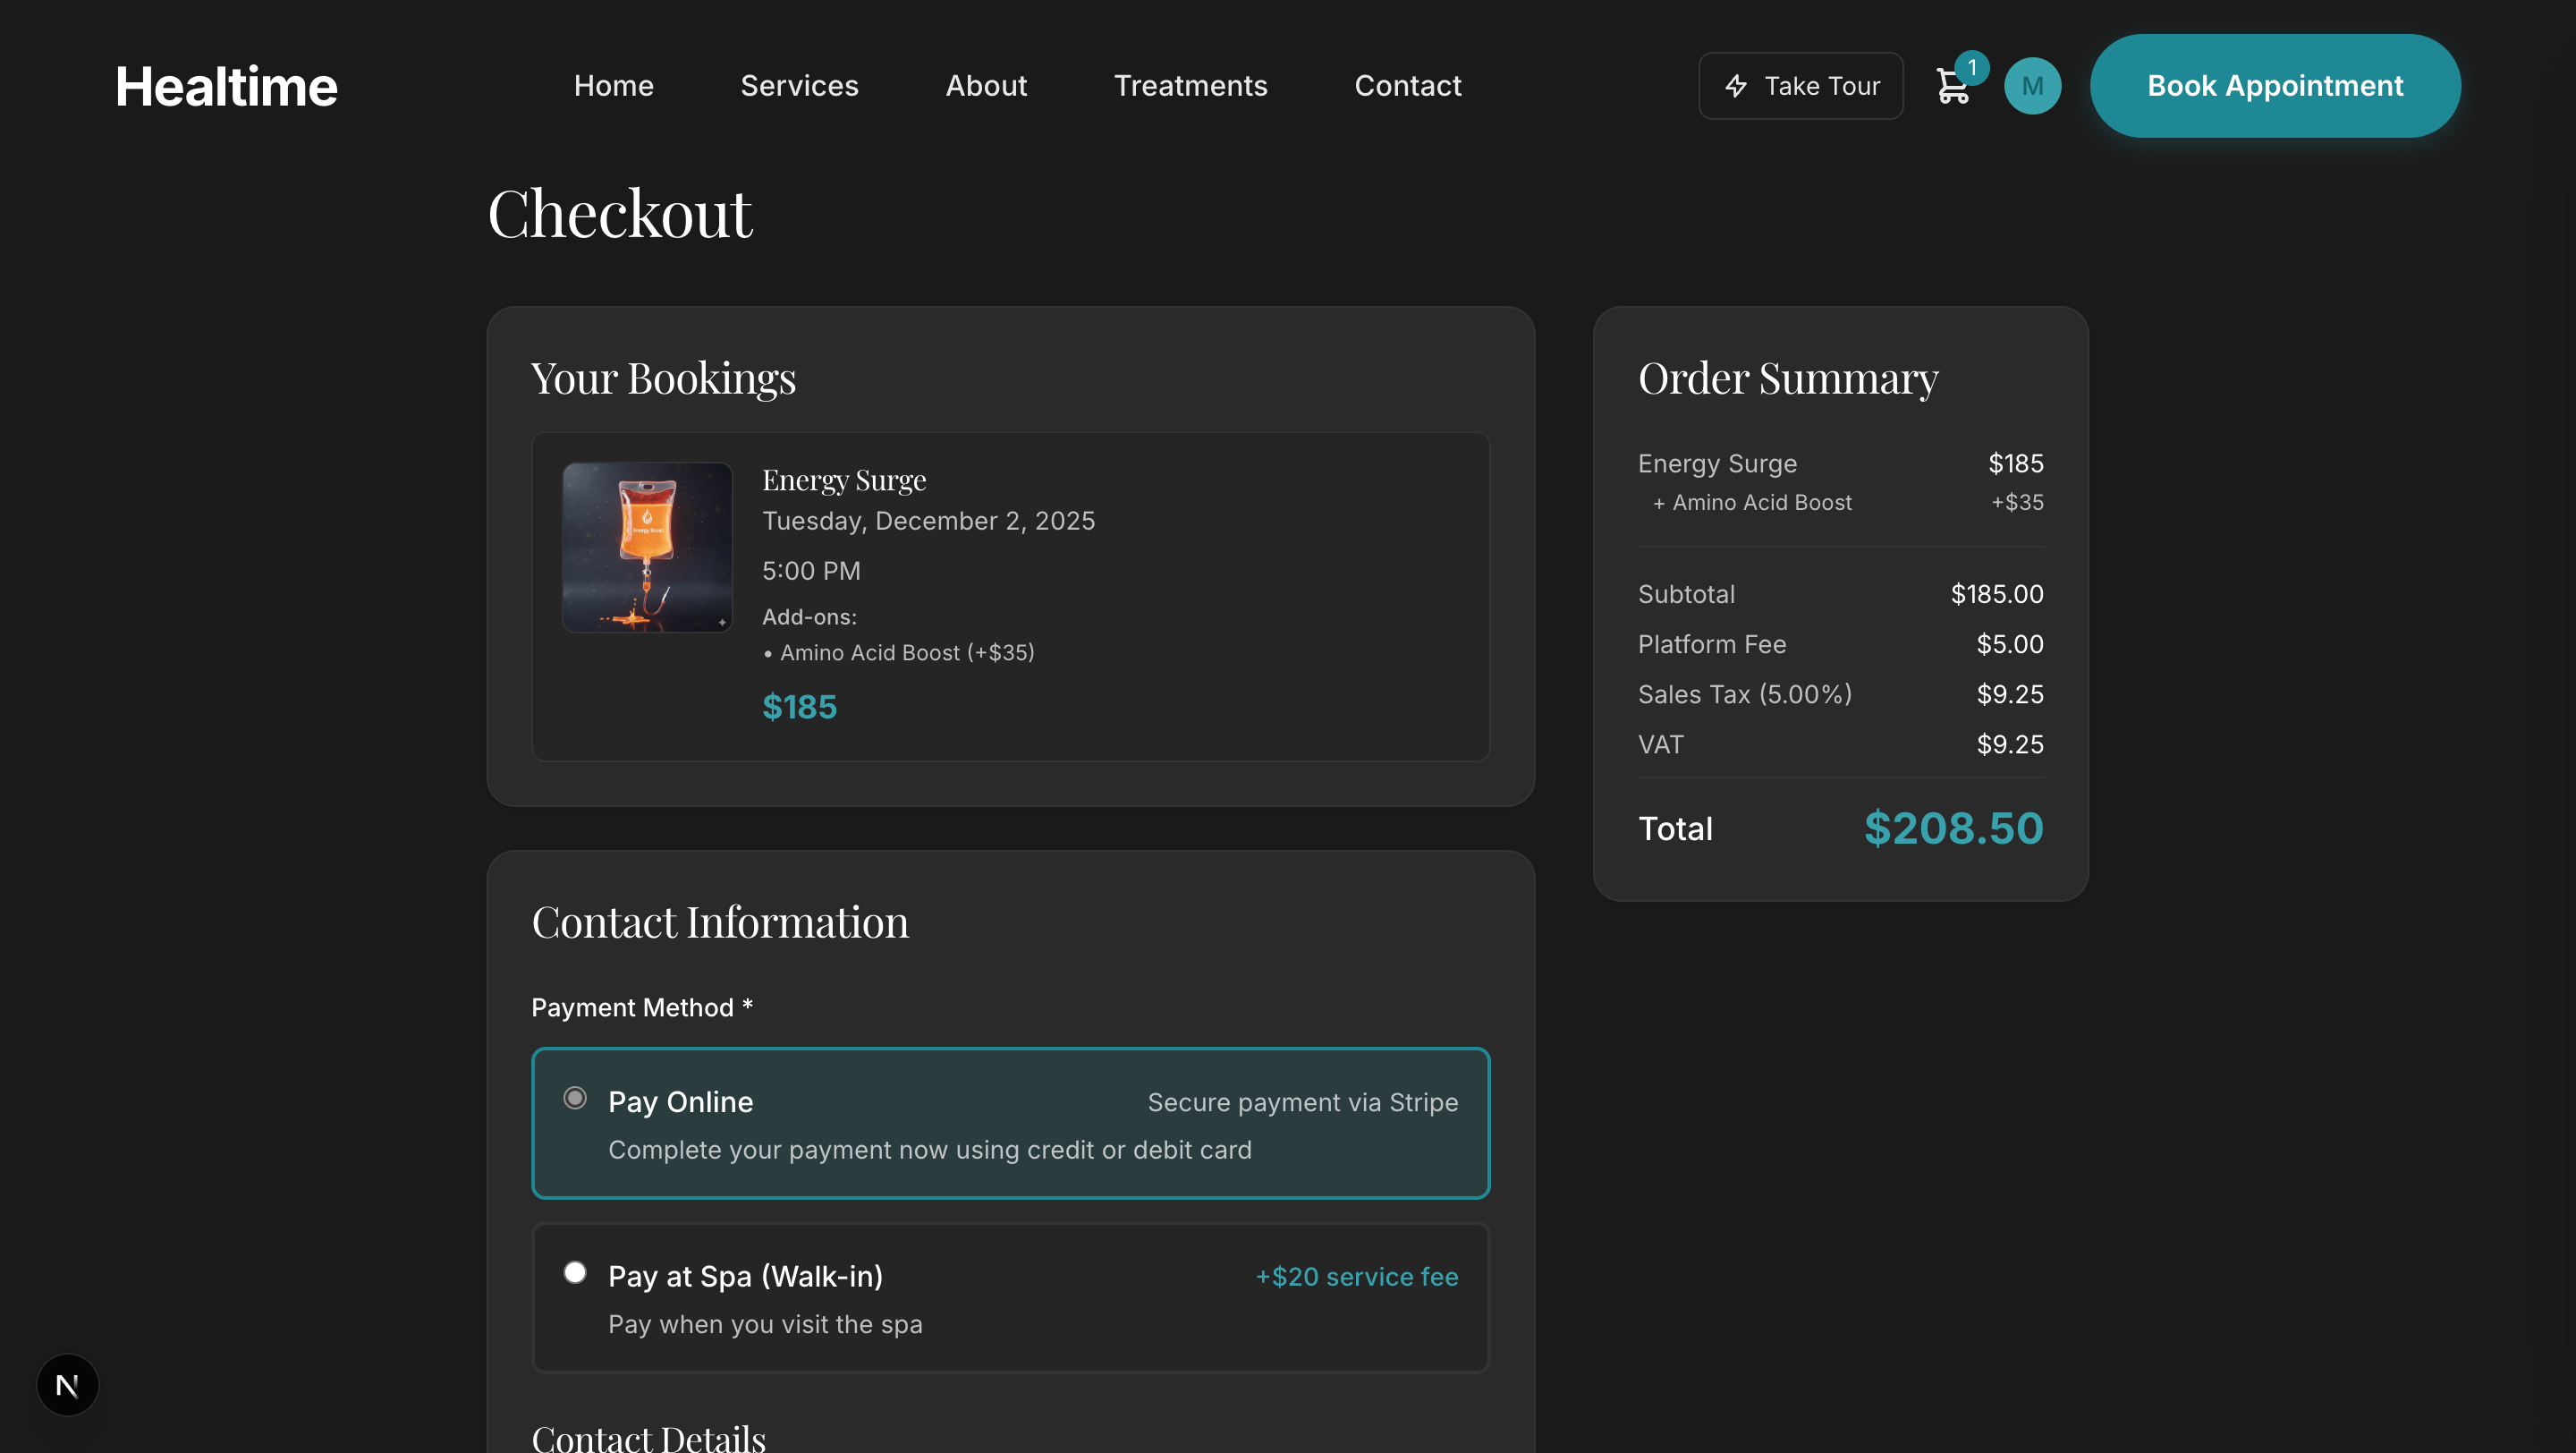Click the Next.js N badge in bottom-left corner
Screen dimensions: 2576x1453
67,1385
